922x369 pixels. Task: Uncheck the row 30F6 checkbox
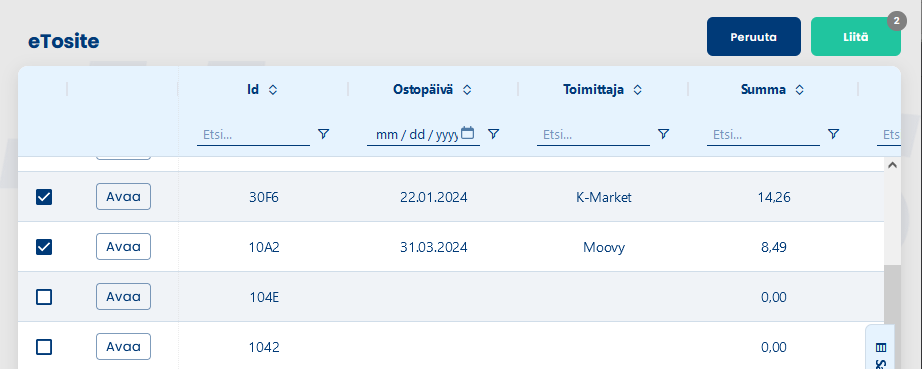coord(44,197)
